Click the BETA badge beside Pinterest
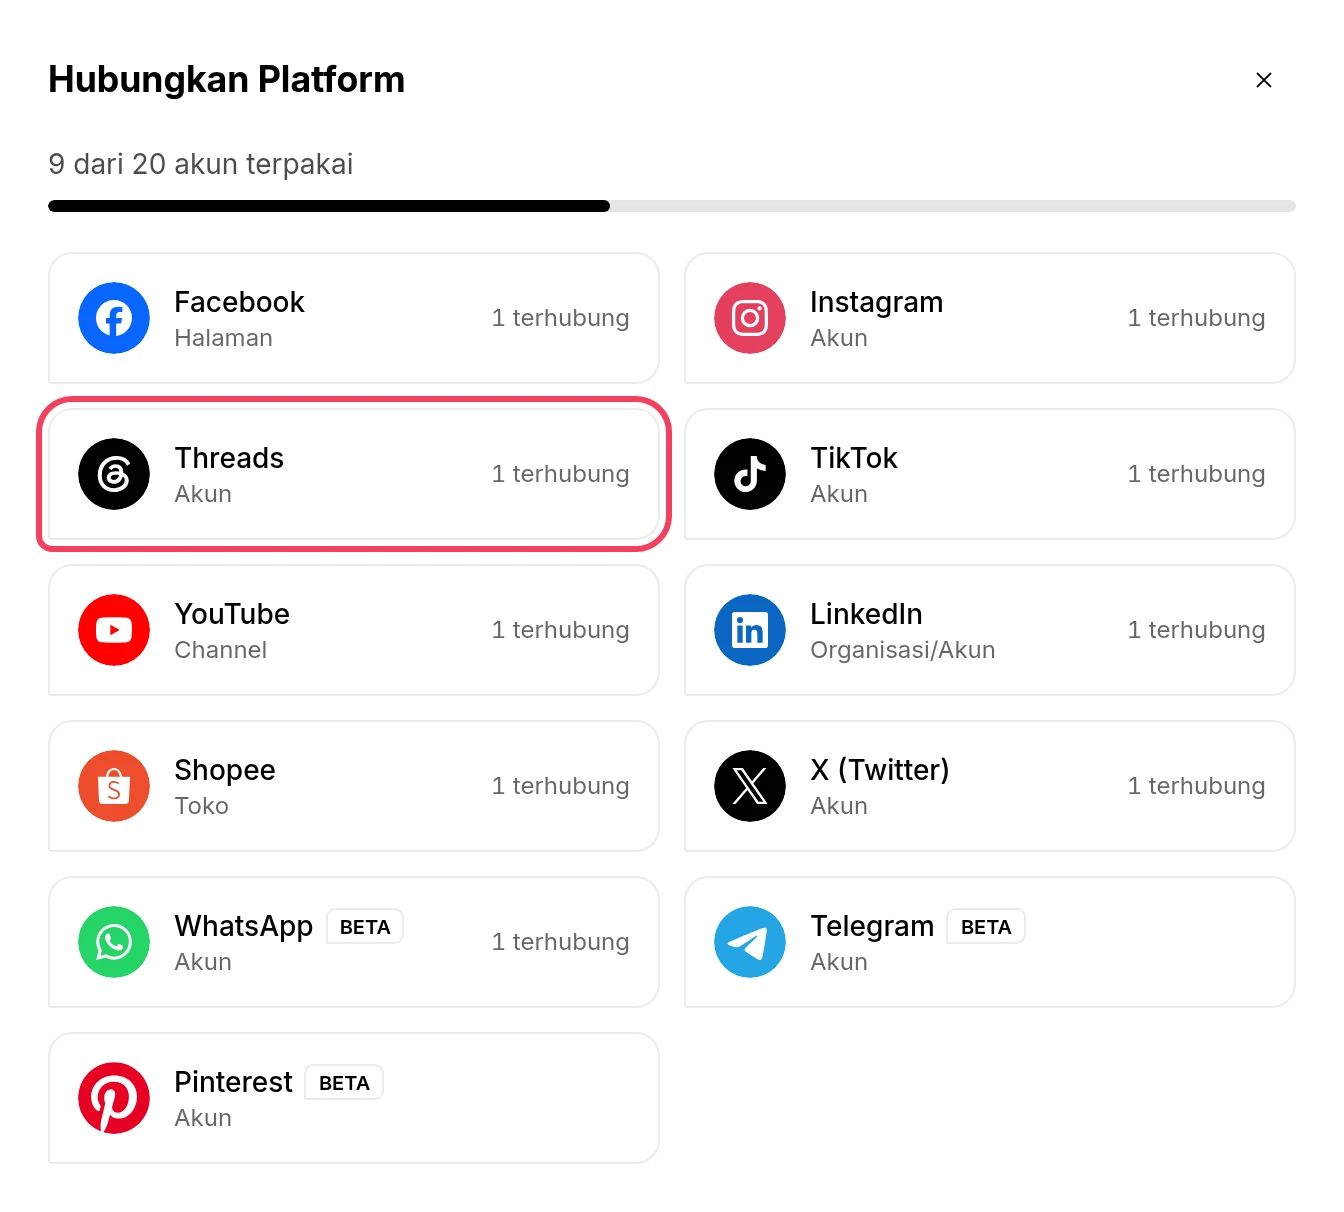The height and width of the screenshot is (1212, 1344). 344,1083
